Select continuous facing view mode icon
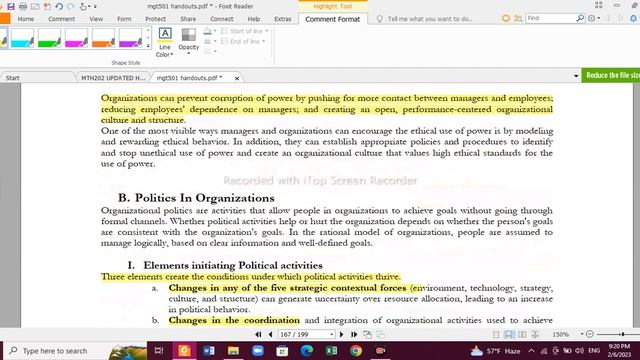Image resolution: width=640 pixels, height=360 pixels. 535,334
